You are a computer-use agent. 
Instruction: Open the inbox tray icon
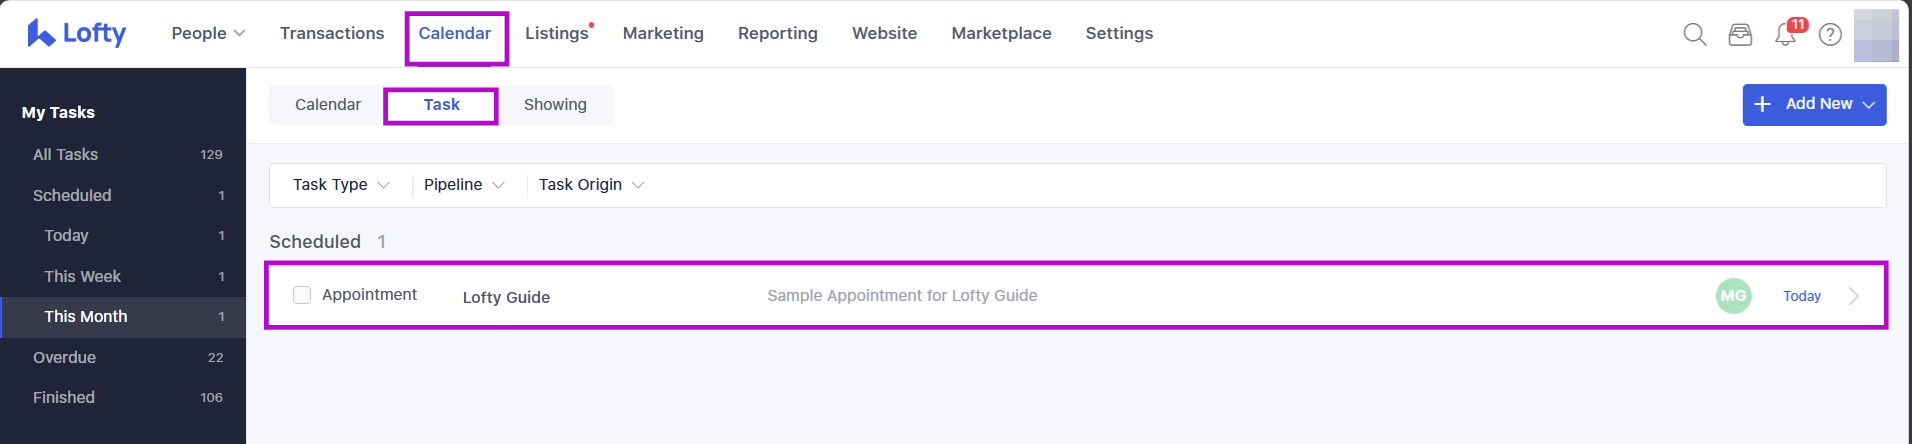1740,34
